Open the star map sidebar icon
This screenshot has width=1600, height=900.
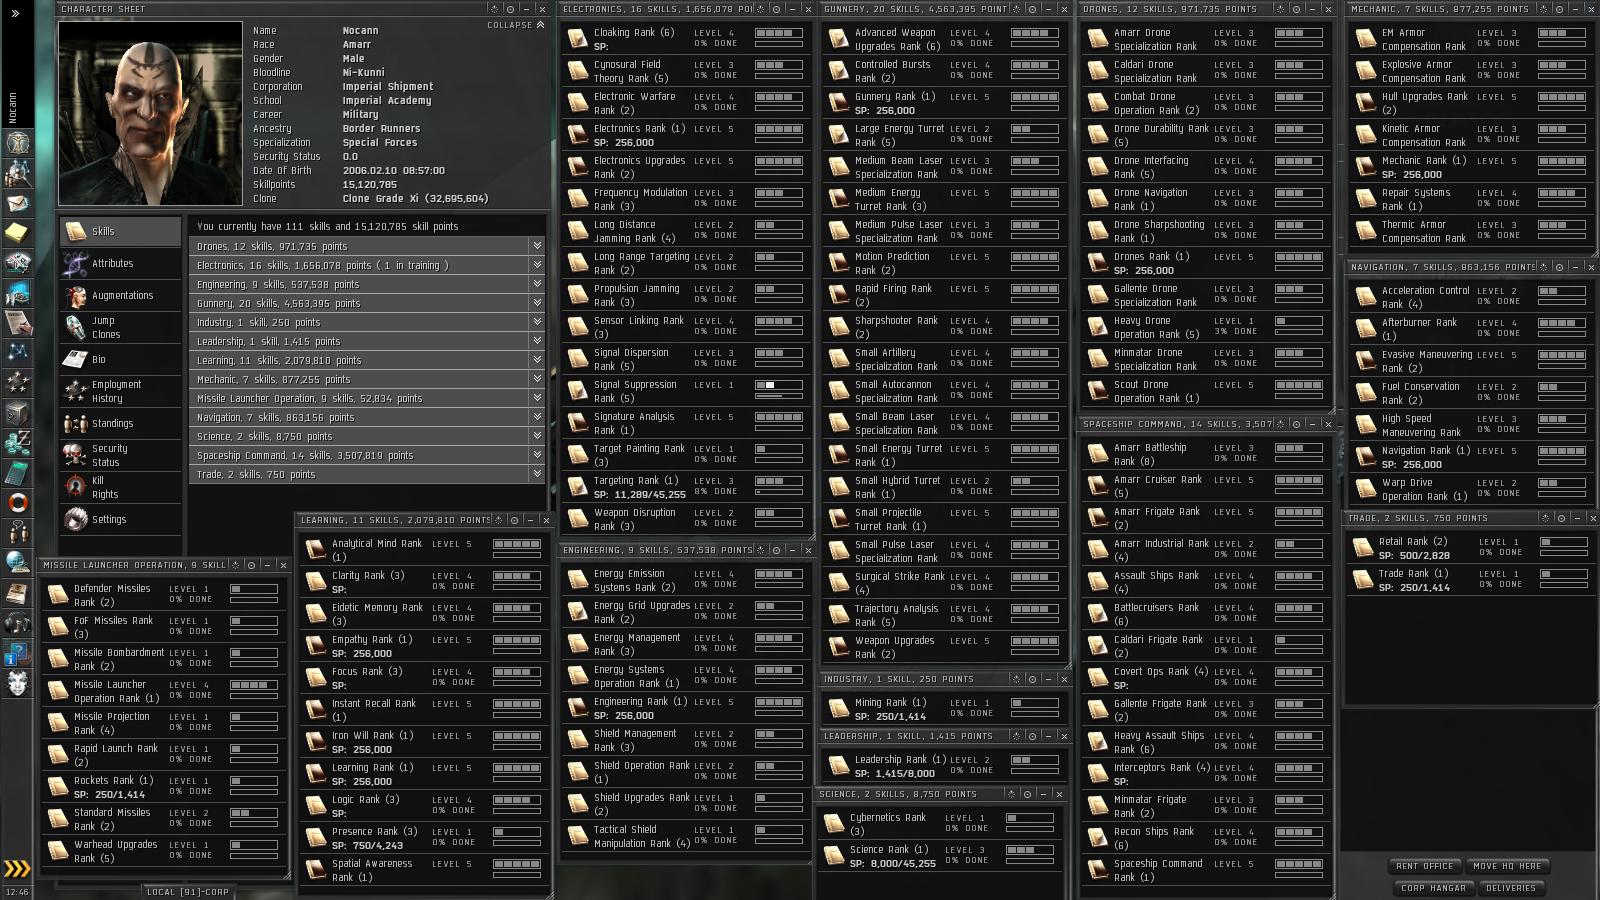coord(17,352)
